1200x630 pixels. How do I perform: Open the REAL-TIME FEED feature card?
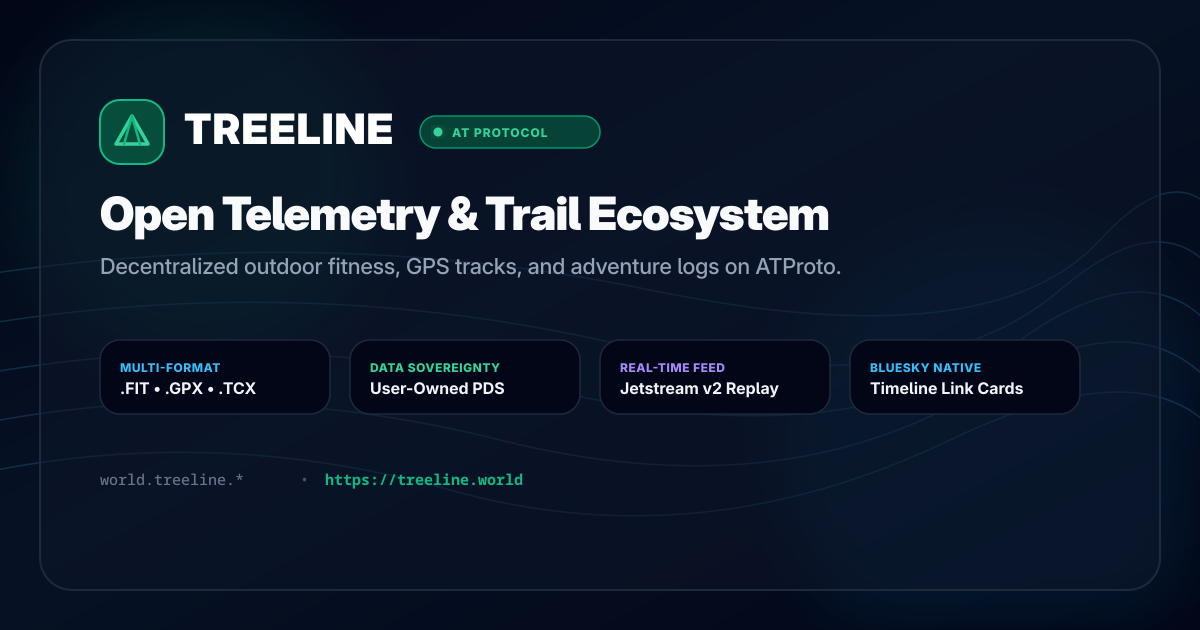point(715,377)
